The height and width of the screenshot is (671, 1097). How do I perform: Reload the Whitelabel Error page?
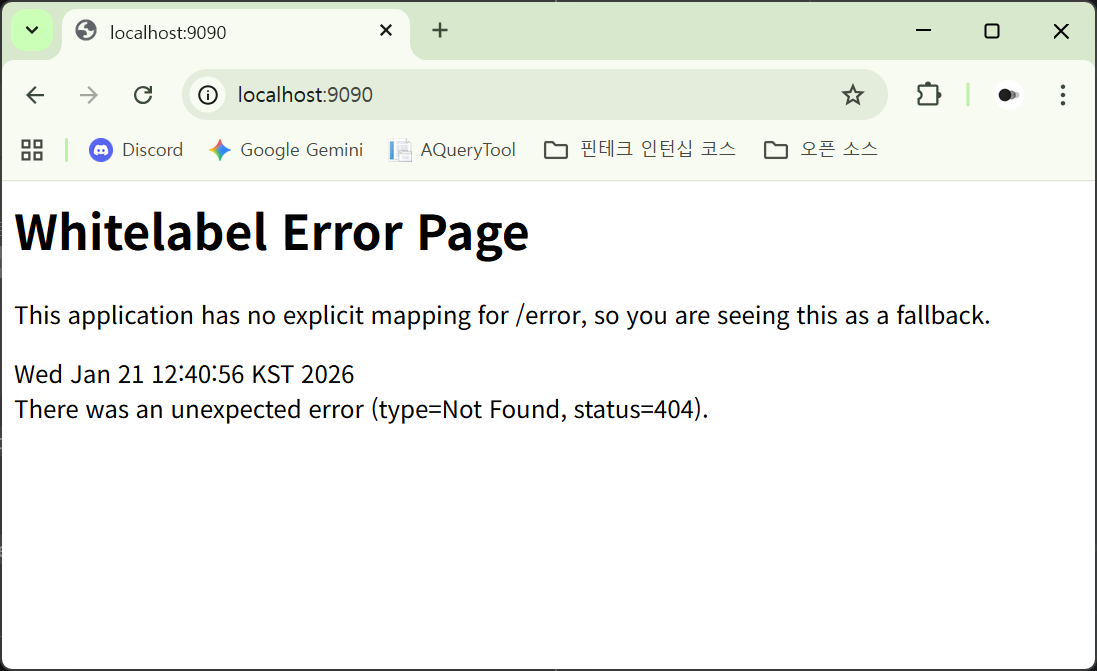click(x=143, y=95)
